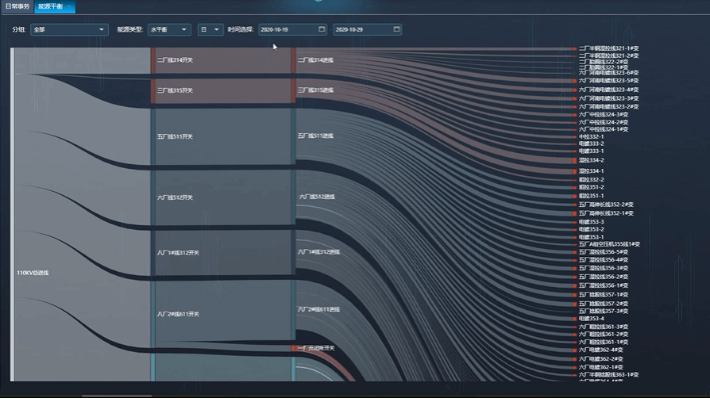Open calendar icon of end date 2020-10-29
Viewport: 710px width, 399px height.
[x=397, y=29]
